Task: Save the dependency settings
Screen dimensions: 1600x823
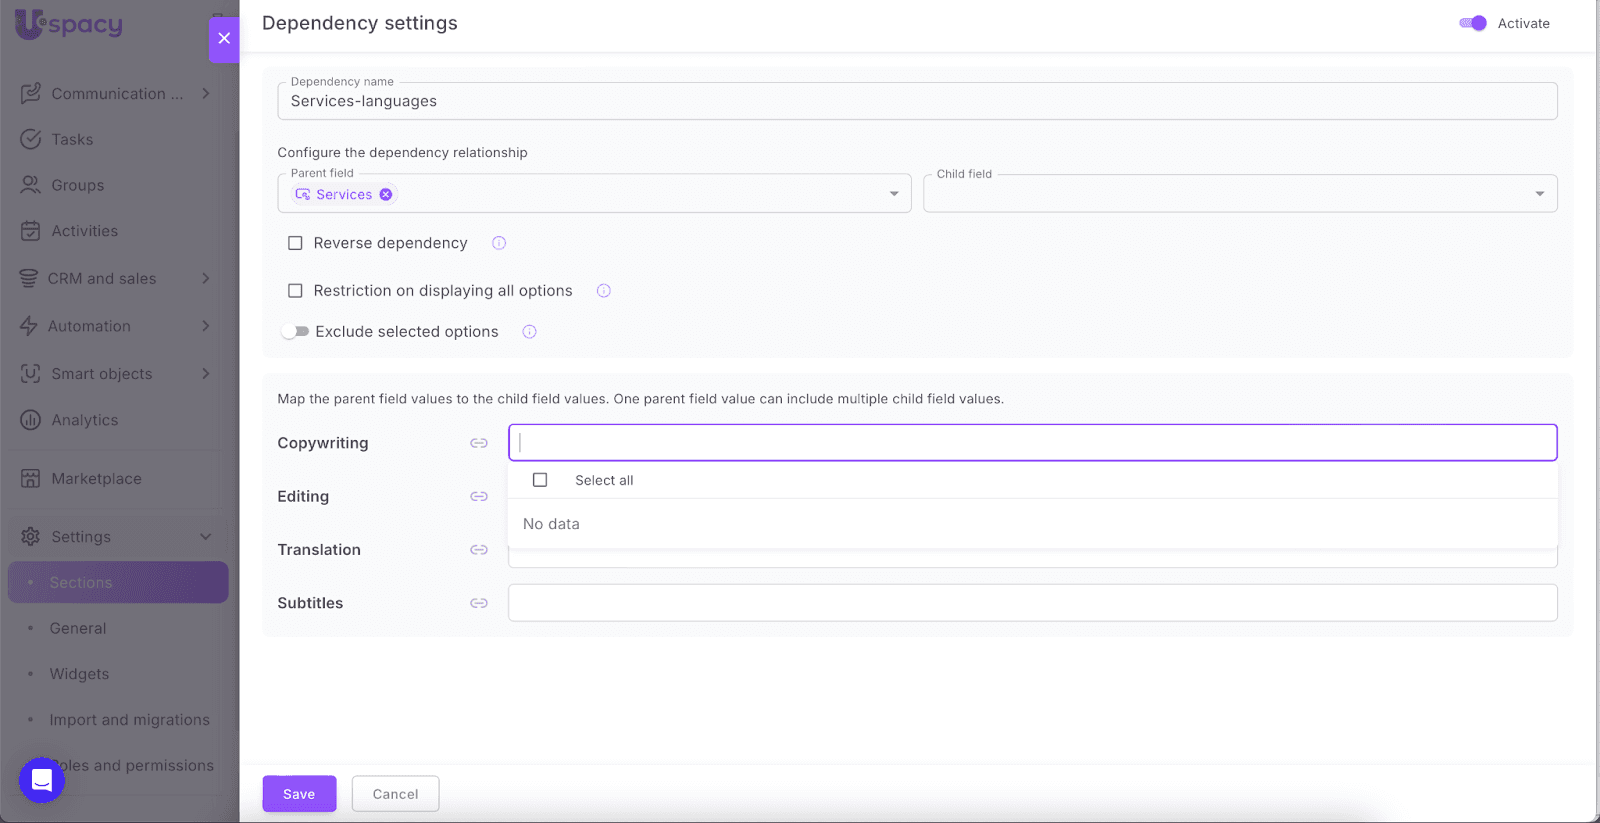Action: click(299, 794)
